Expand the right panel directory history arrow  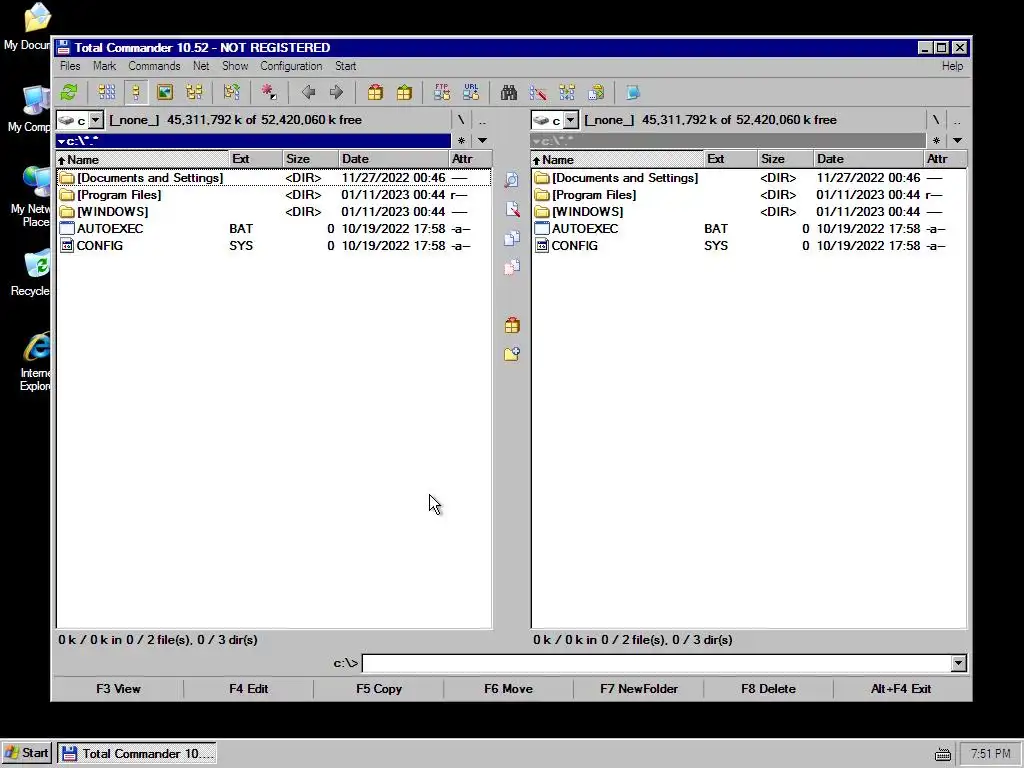click(957, 140)
